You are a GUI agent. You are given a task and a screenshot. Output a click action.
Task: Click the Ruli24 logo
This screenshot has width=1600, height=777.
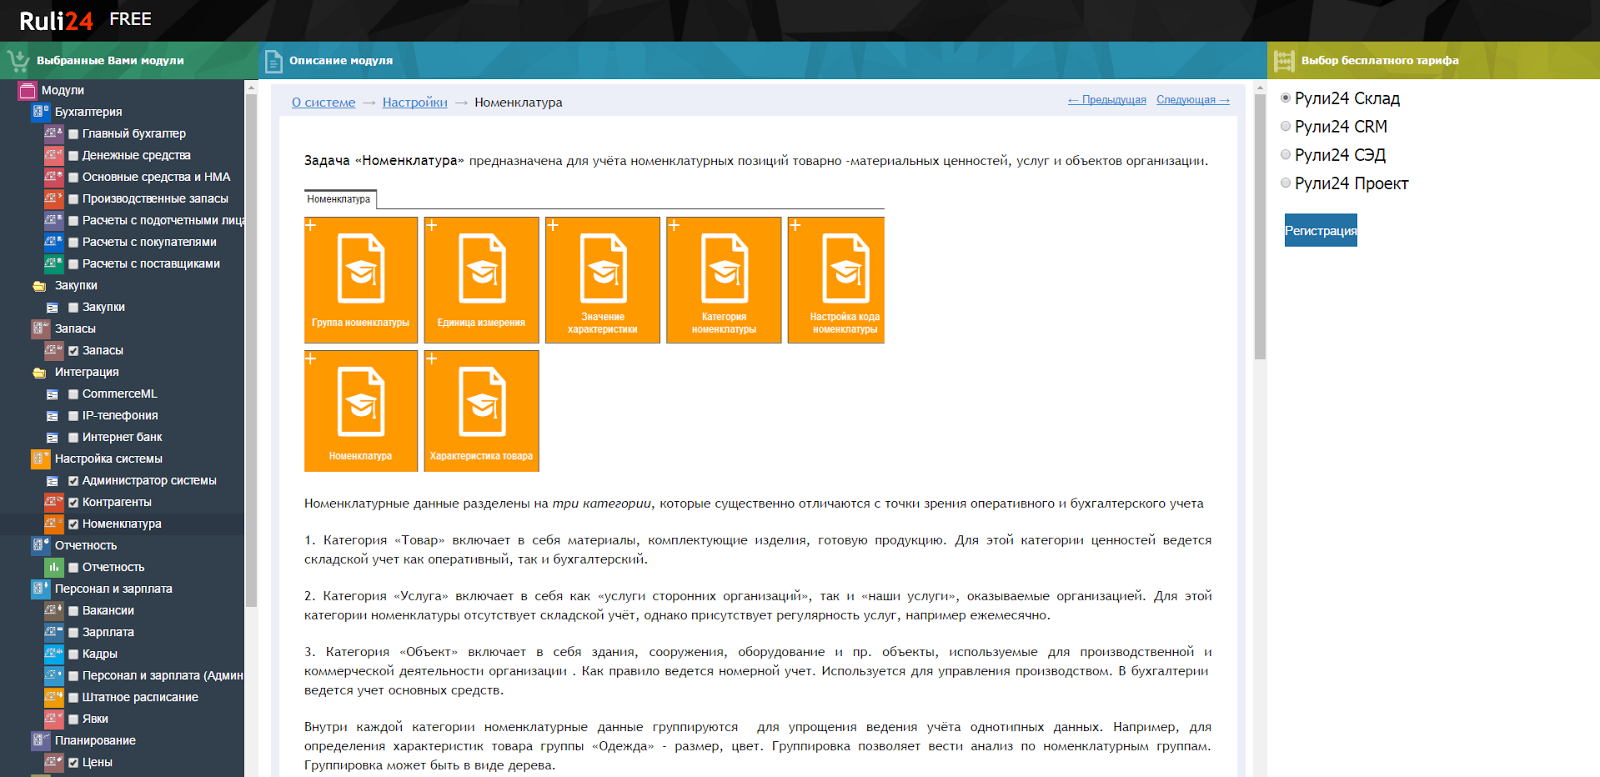point(56,21)
